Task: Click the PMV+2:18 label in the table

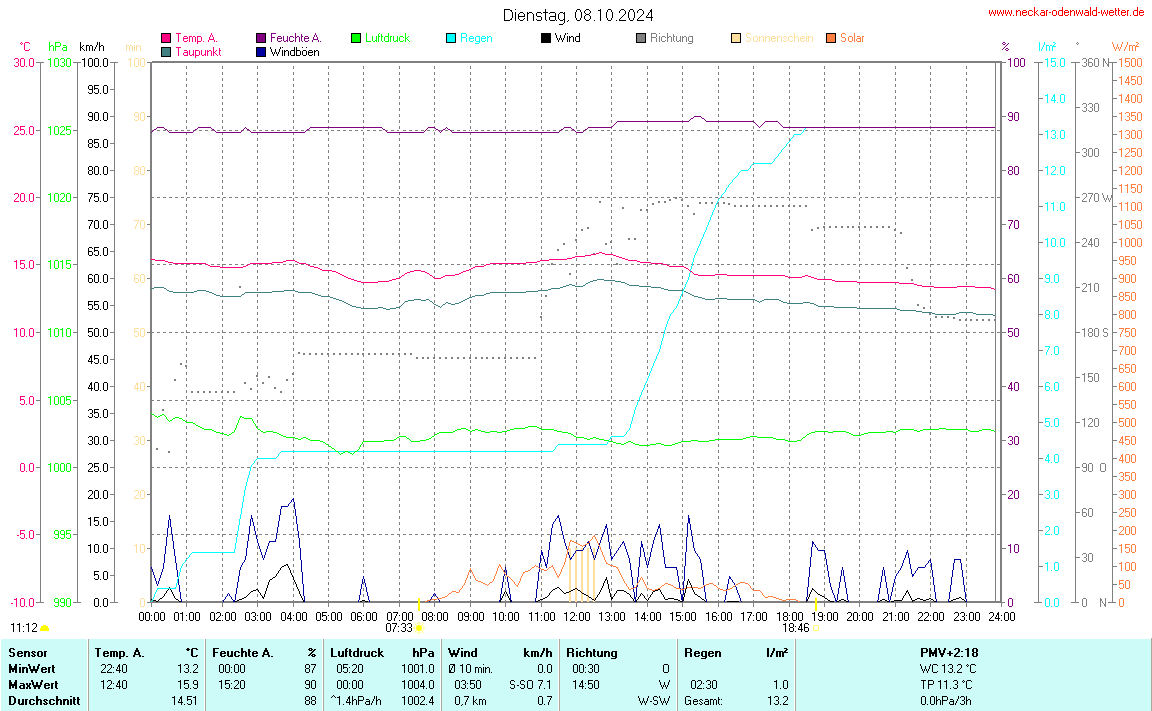Action: (948, 652)
